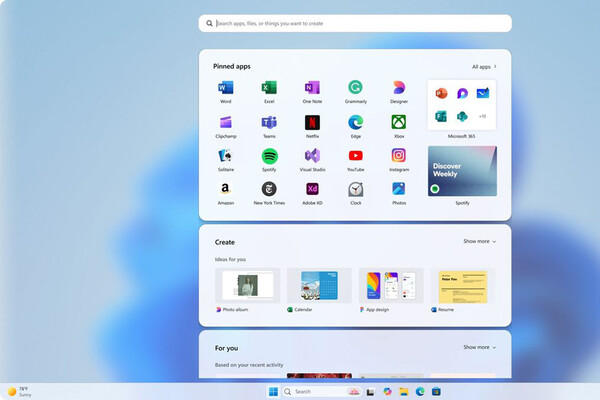Click the Windows Start button in taskbar
Image resolution: width=600 pixels, height=400 pixels.
272,391
